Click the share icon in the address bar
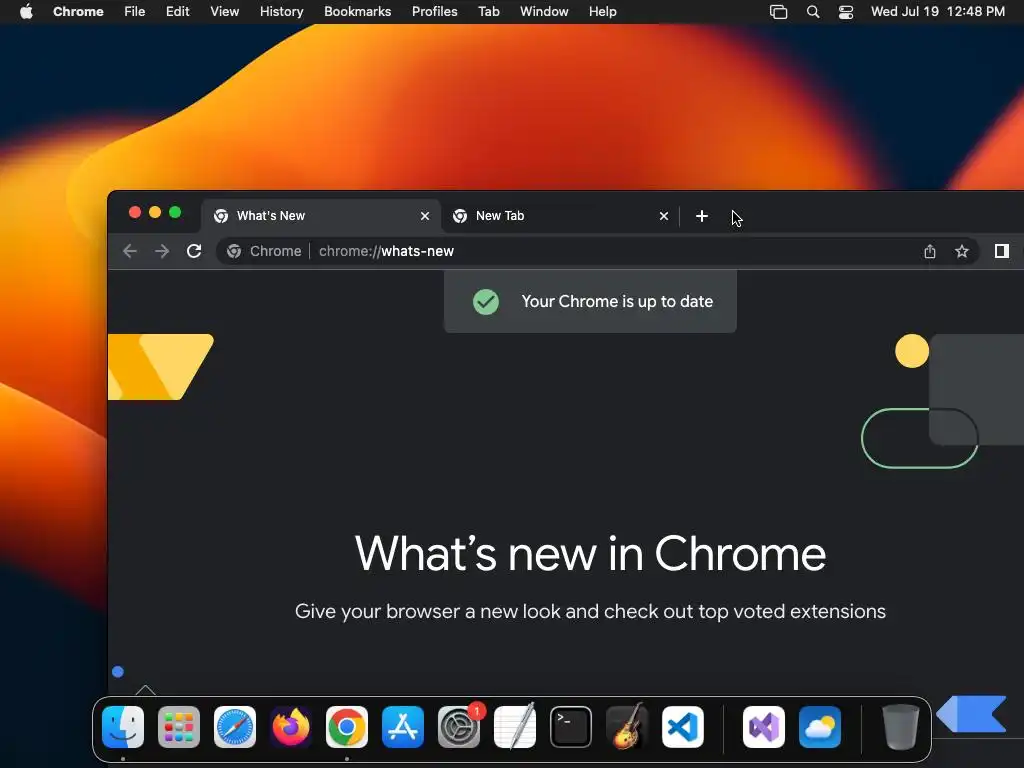This screenshot has width=1024, height=768. (930, 251)
